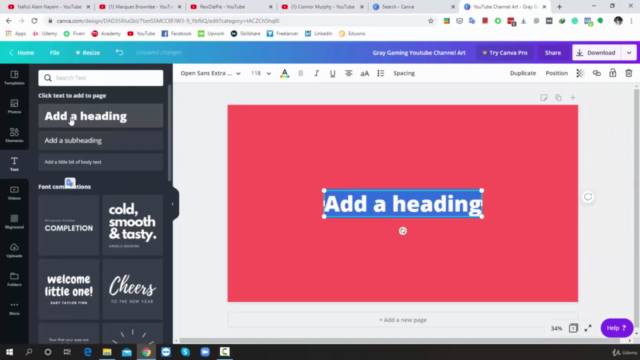Screen dimensions: 640x360
Task: Click the Share button
Action: 553,53
